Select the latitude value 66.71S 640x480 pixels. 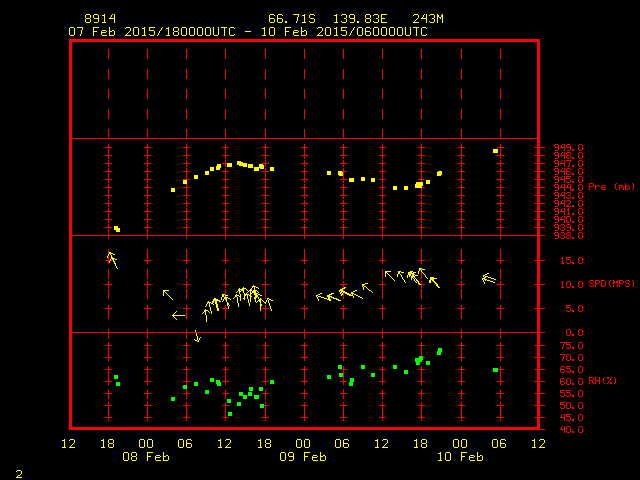292,19
